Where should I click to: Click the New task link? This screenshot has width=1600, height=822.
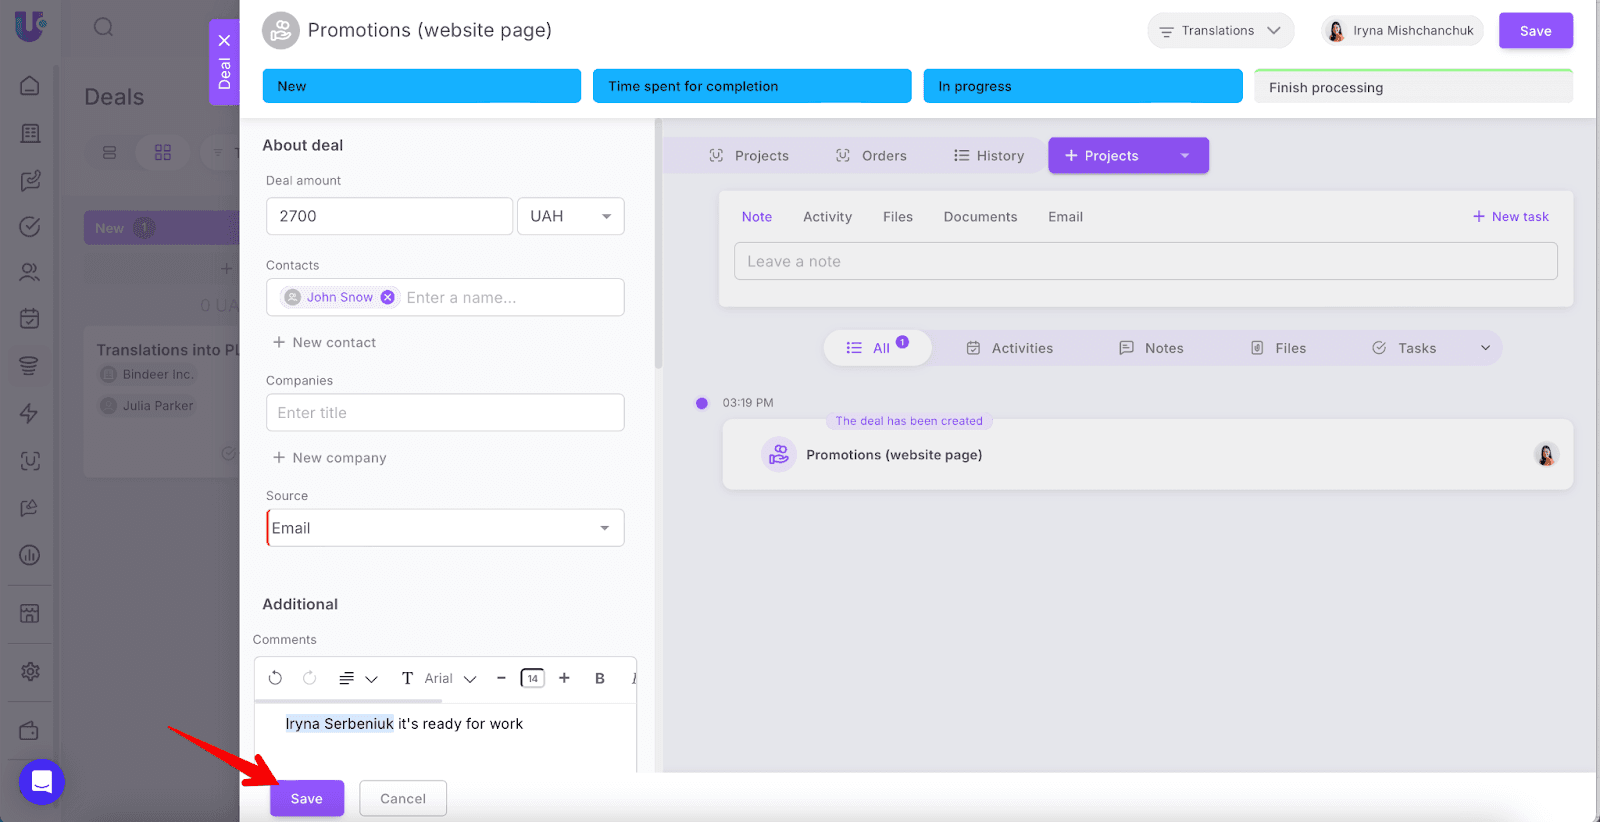click(1510, 217)
